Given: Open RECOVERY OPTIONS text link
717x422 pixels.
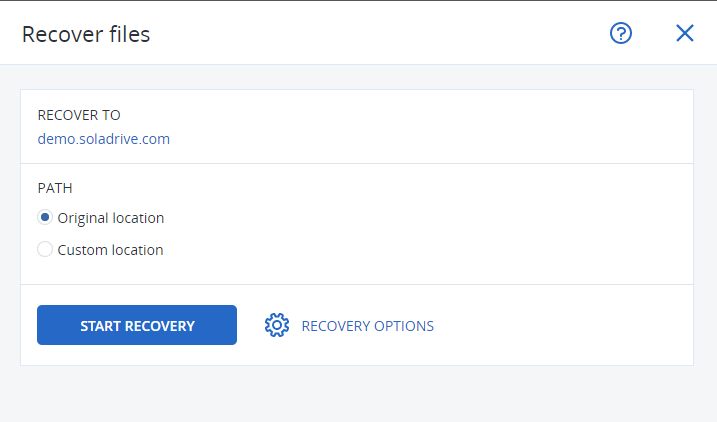Looking at the screenshot, I should [368, 326].
